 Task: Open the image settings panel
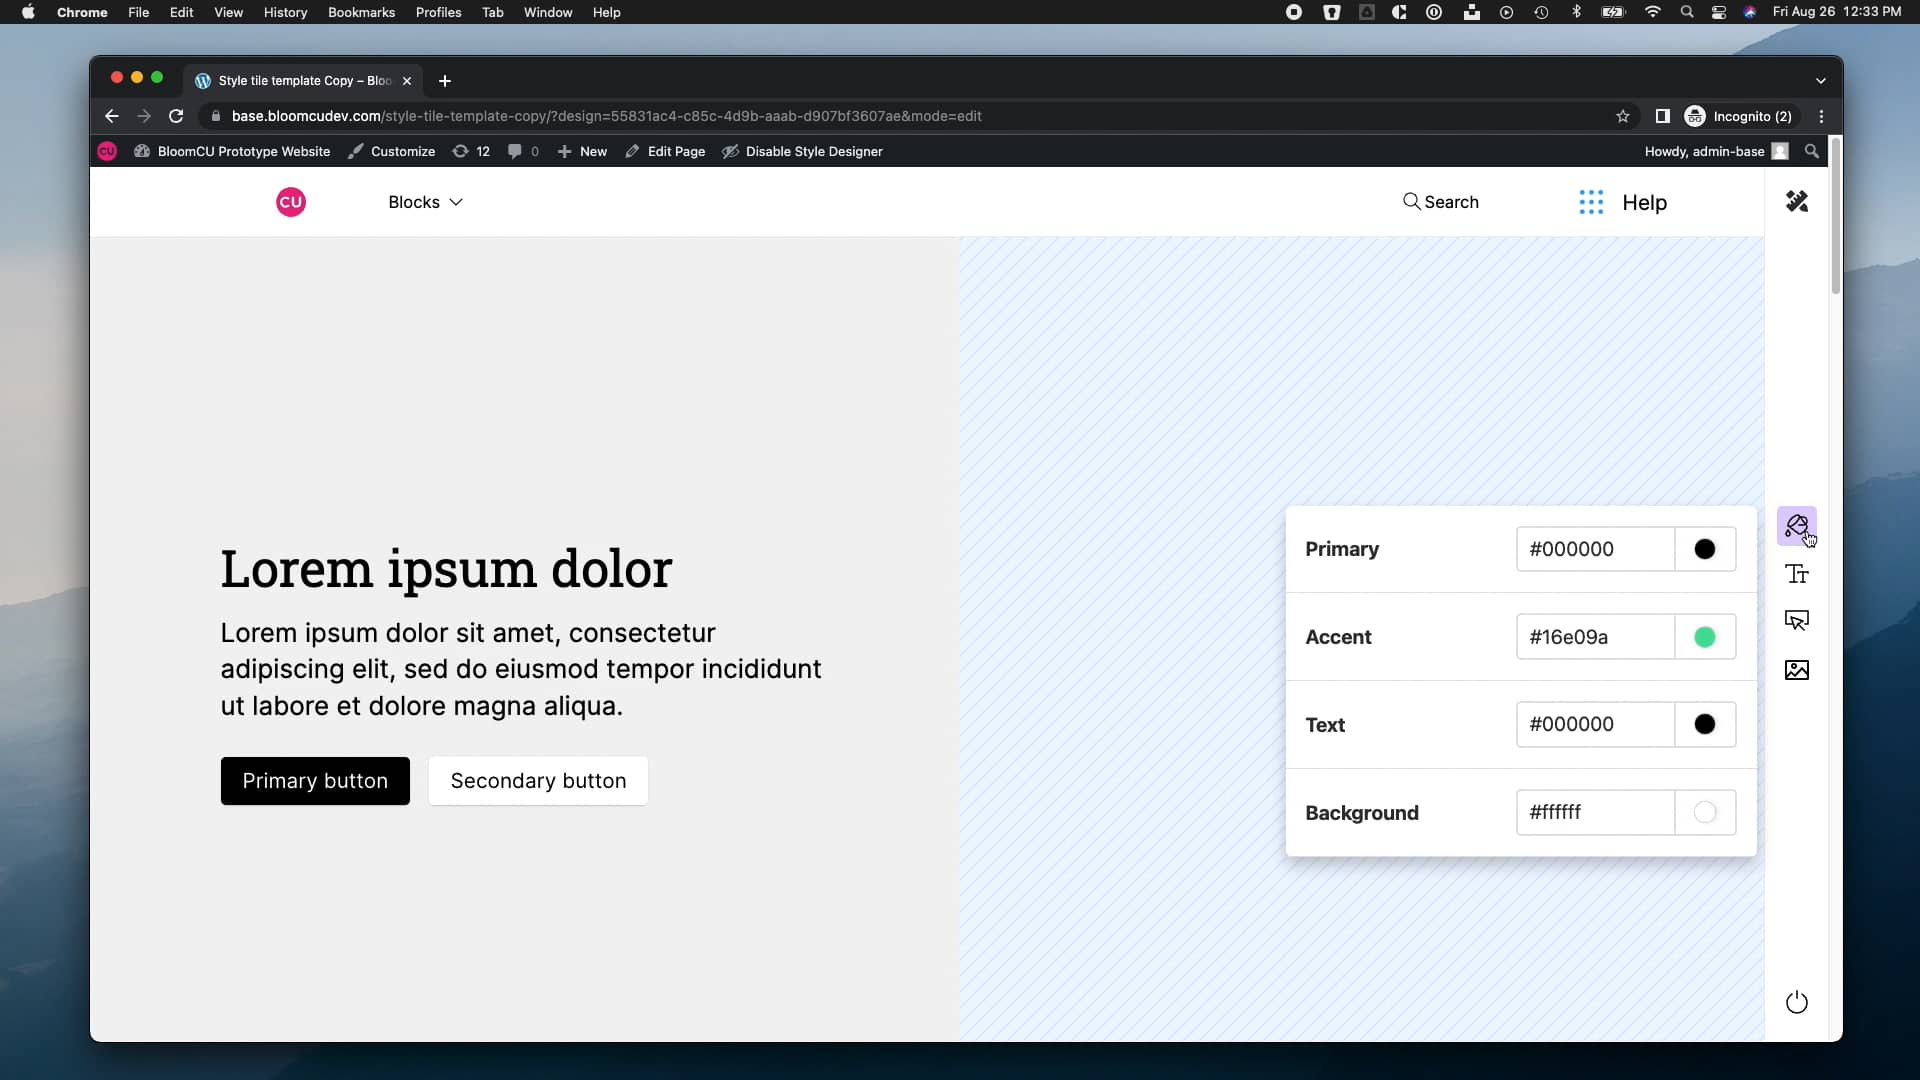pyautogui.click(x=1797, y=669)
